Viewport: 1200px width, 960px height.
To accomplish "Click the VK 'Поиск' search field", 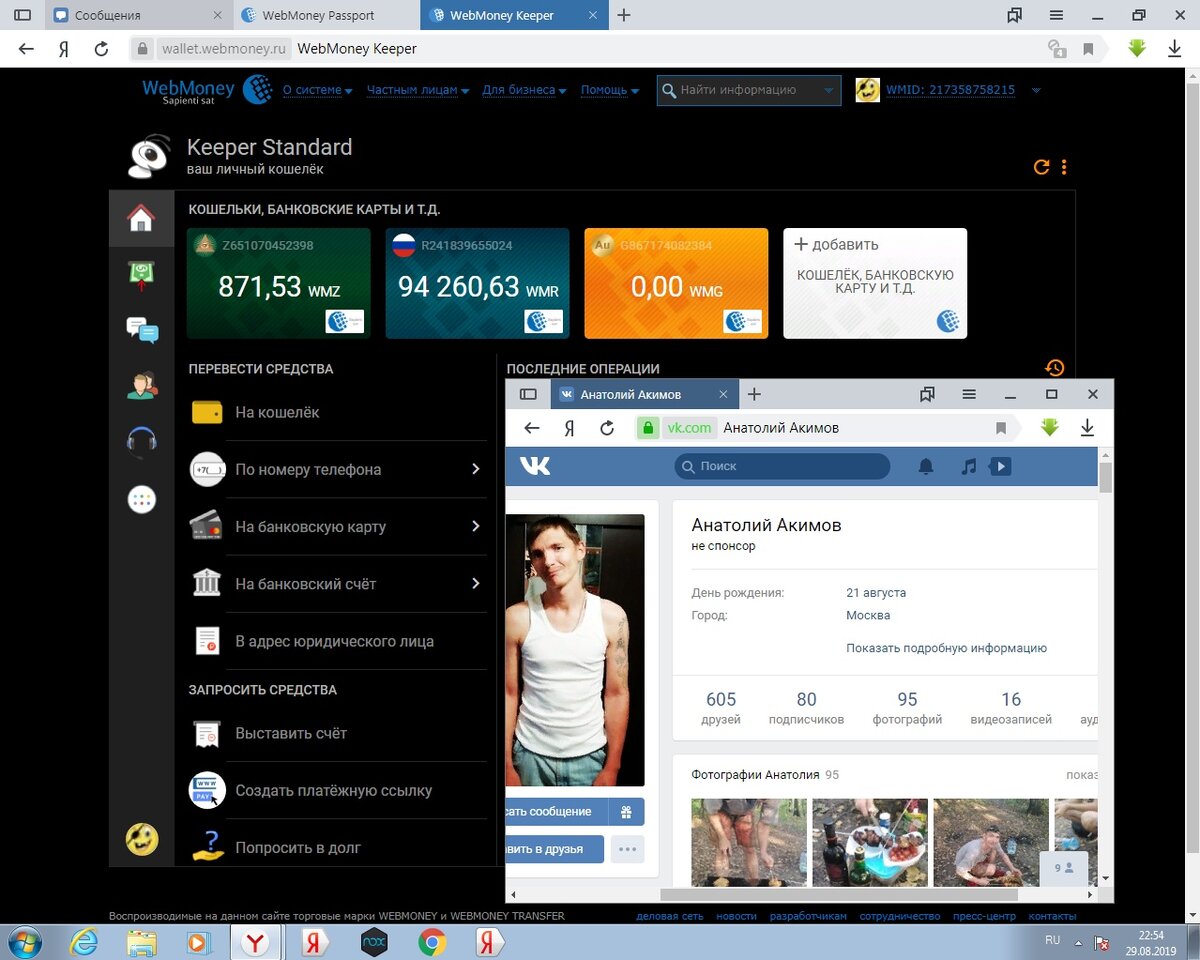I will pyautogui.click(x=782, y=466).
